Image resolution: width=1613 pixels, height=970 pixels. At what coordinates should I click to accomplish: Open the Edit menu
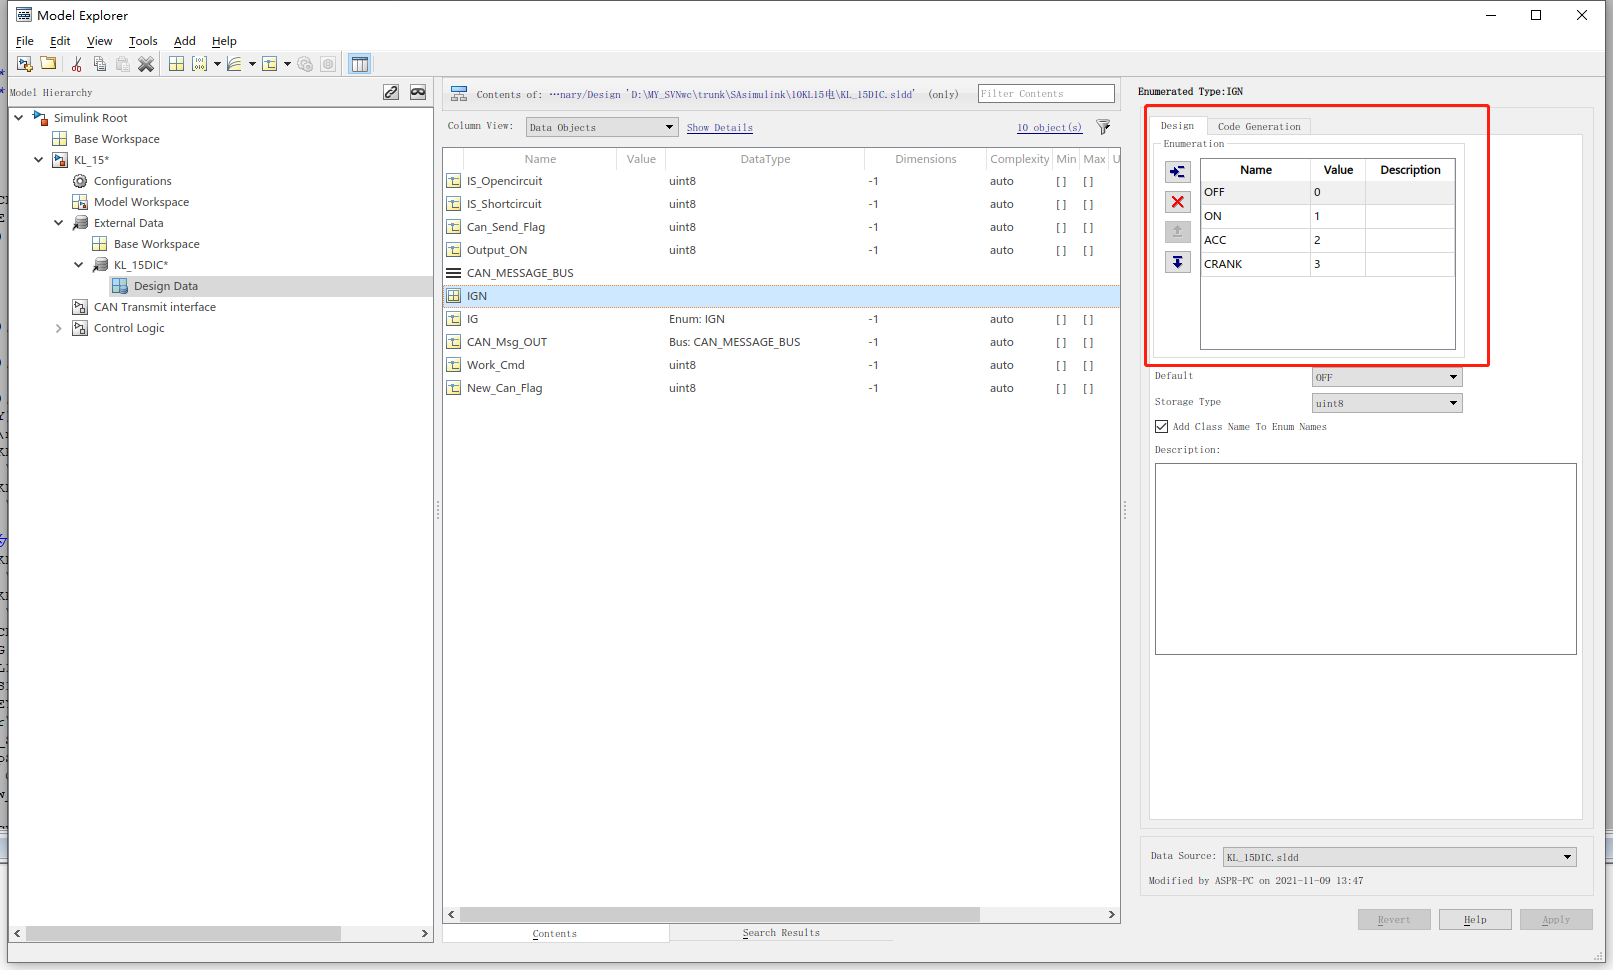(x=60, y=41)
